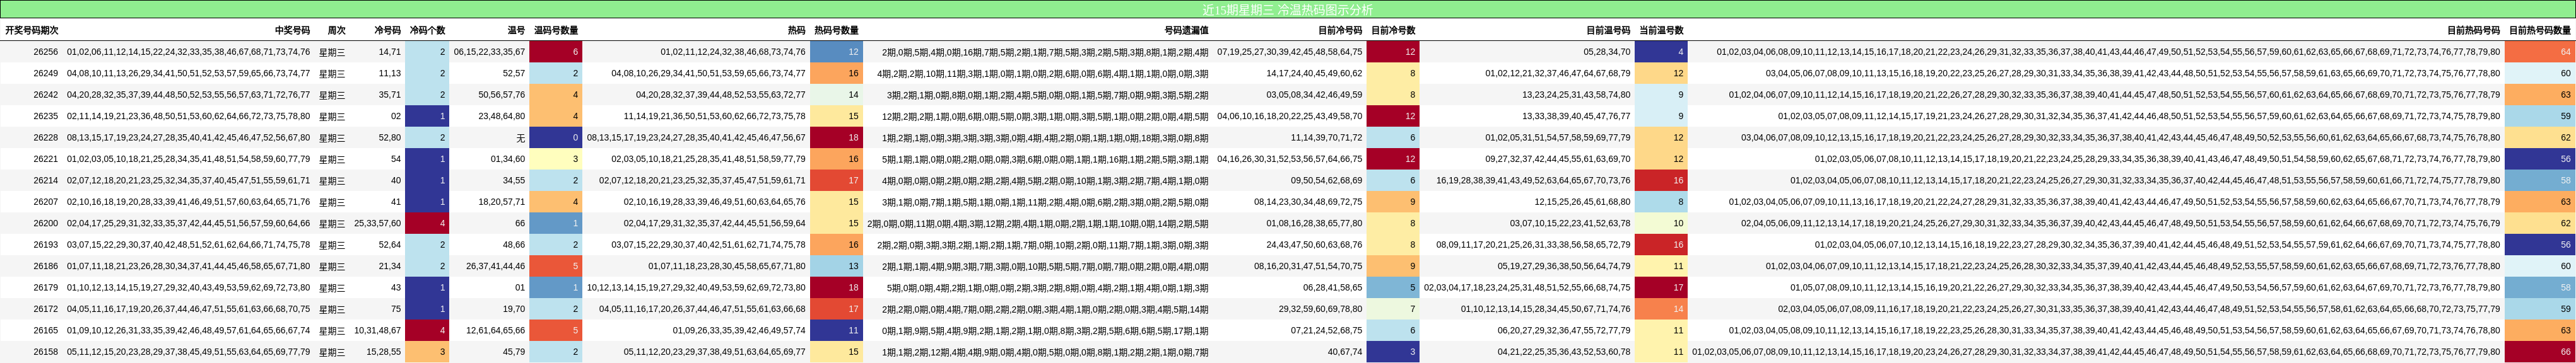The height and width of the screenshot is (363, 2576).
Task: Click warm numbers cell 06,15,22,33,35,67
Action: click(489, 51)
